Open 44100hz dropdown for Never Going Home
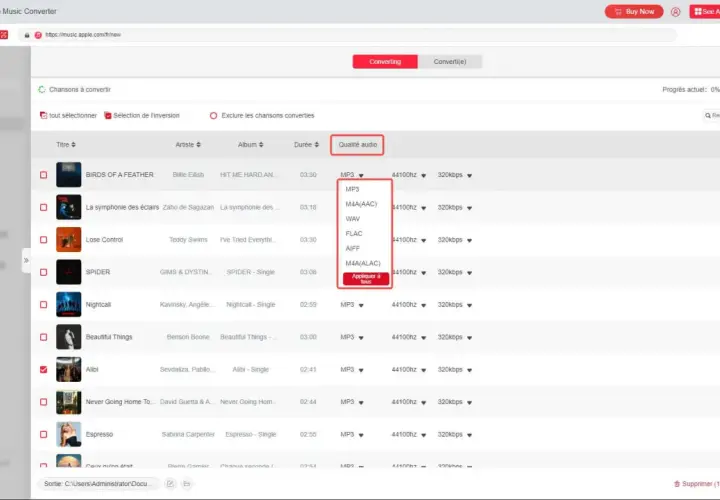 point(409,402)
